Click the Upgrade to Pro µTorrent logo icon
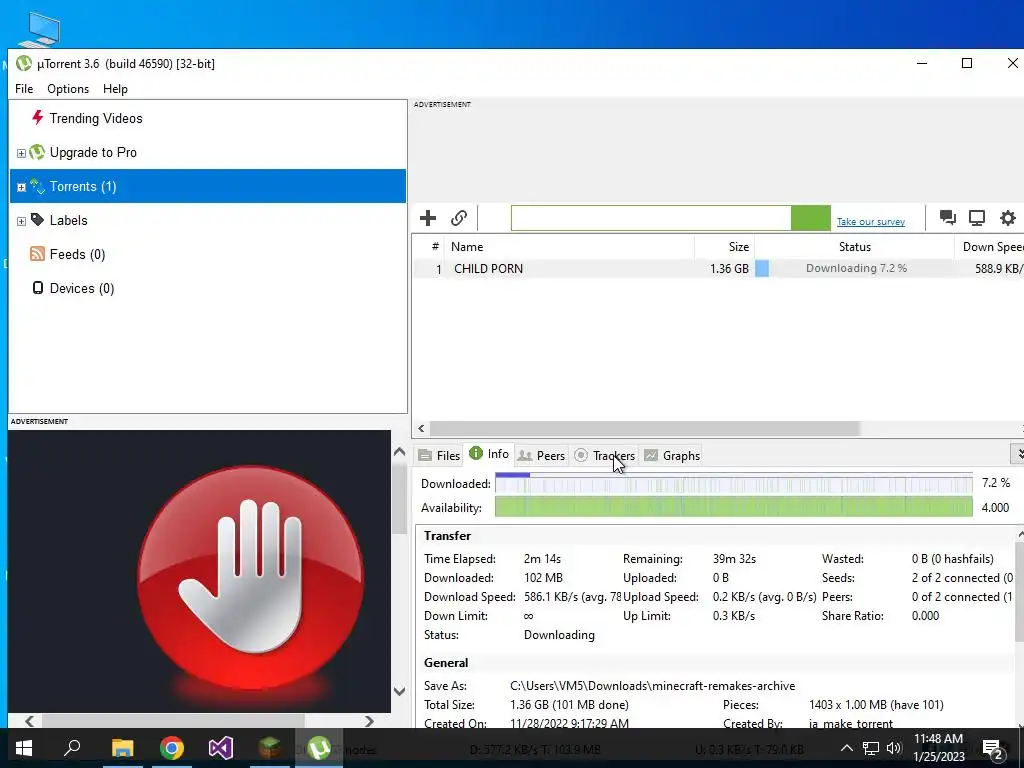1024x768 pixels. (x=37, y=152)
